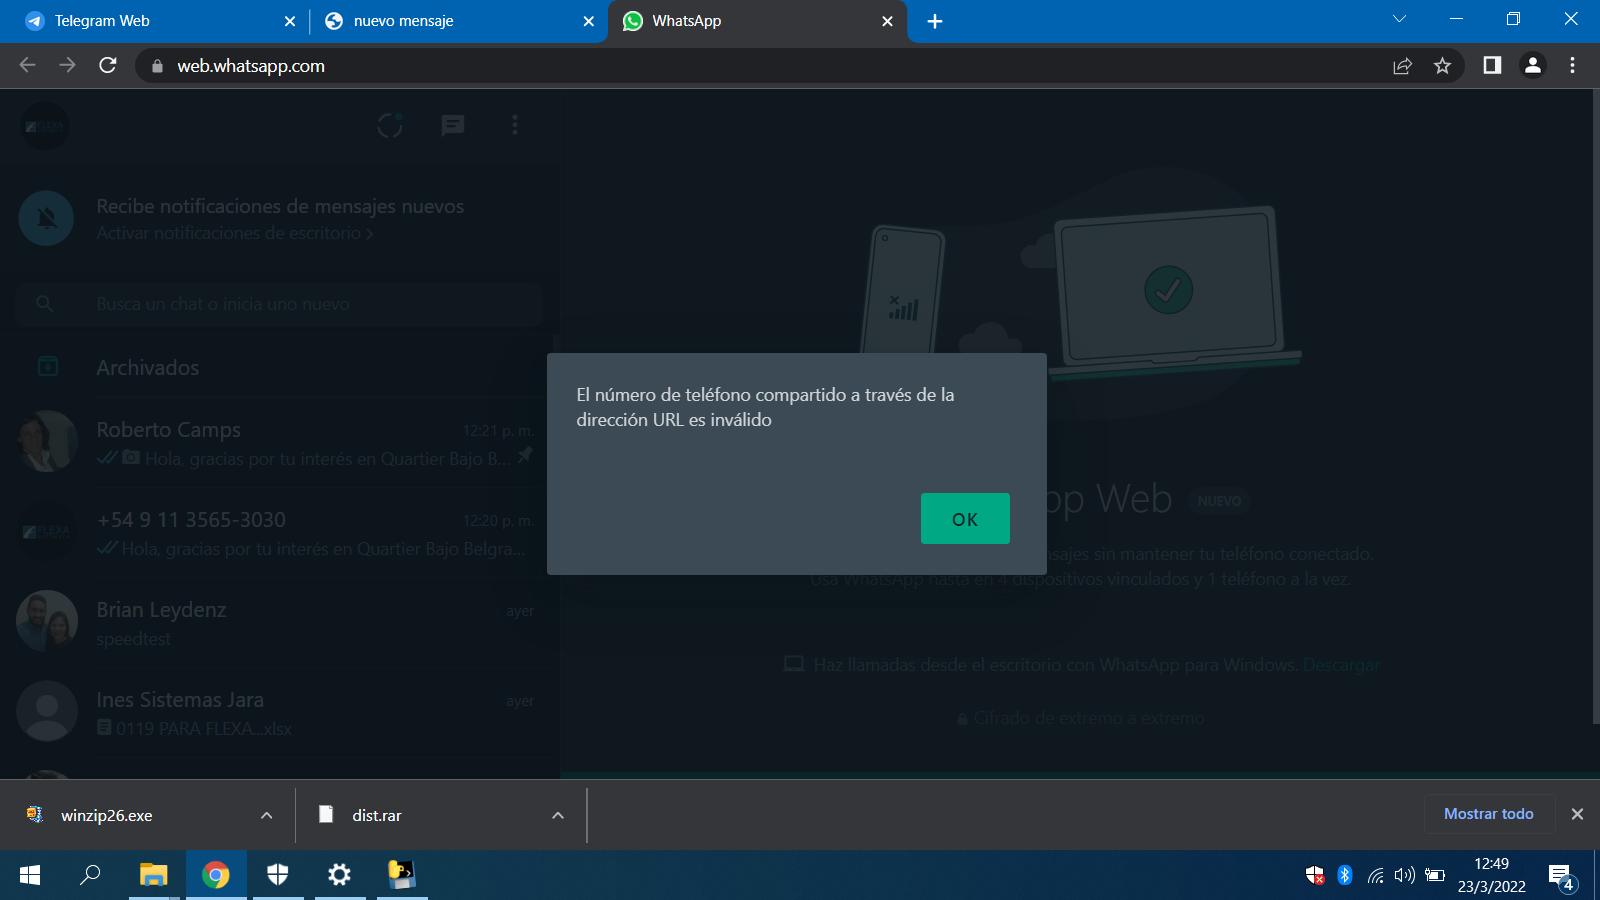Open a new browser tab

click(x=935, y=21)
